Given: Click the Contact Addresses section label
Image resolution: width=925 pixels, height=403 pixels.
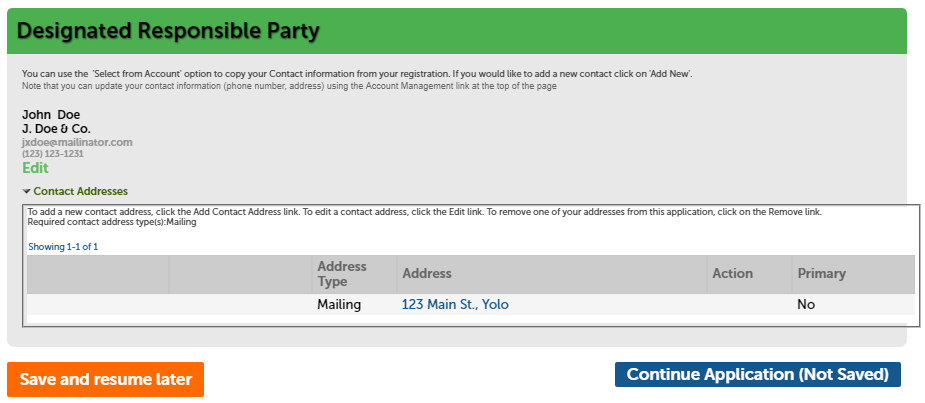Looking at the screenshot, I should click(x=80, y=191).
